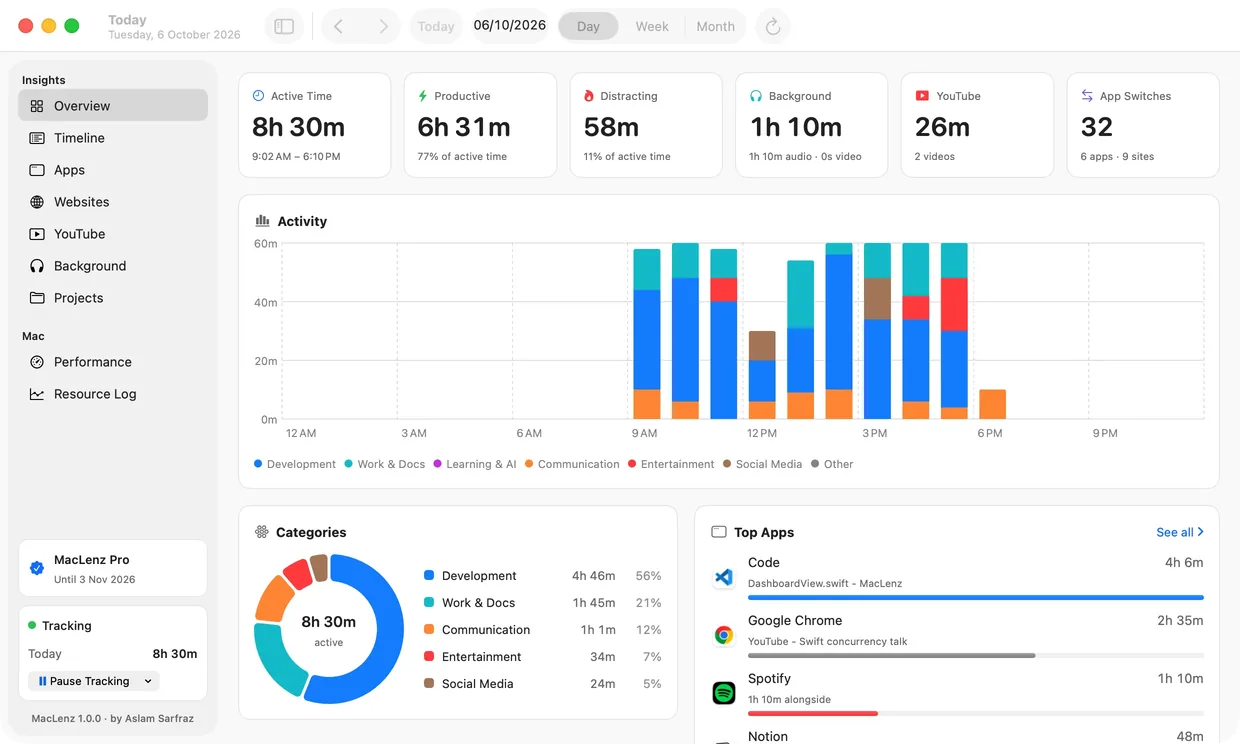Click the red YouTube icon on card
Viewport: 1240px width, 744px height.
click(922, 96)
